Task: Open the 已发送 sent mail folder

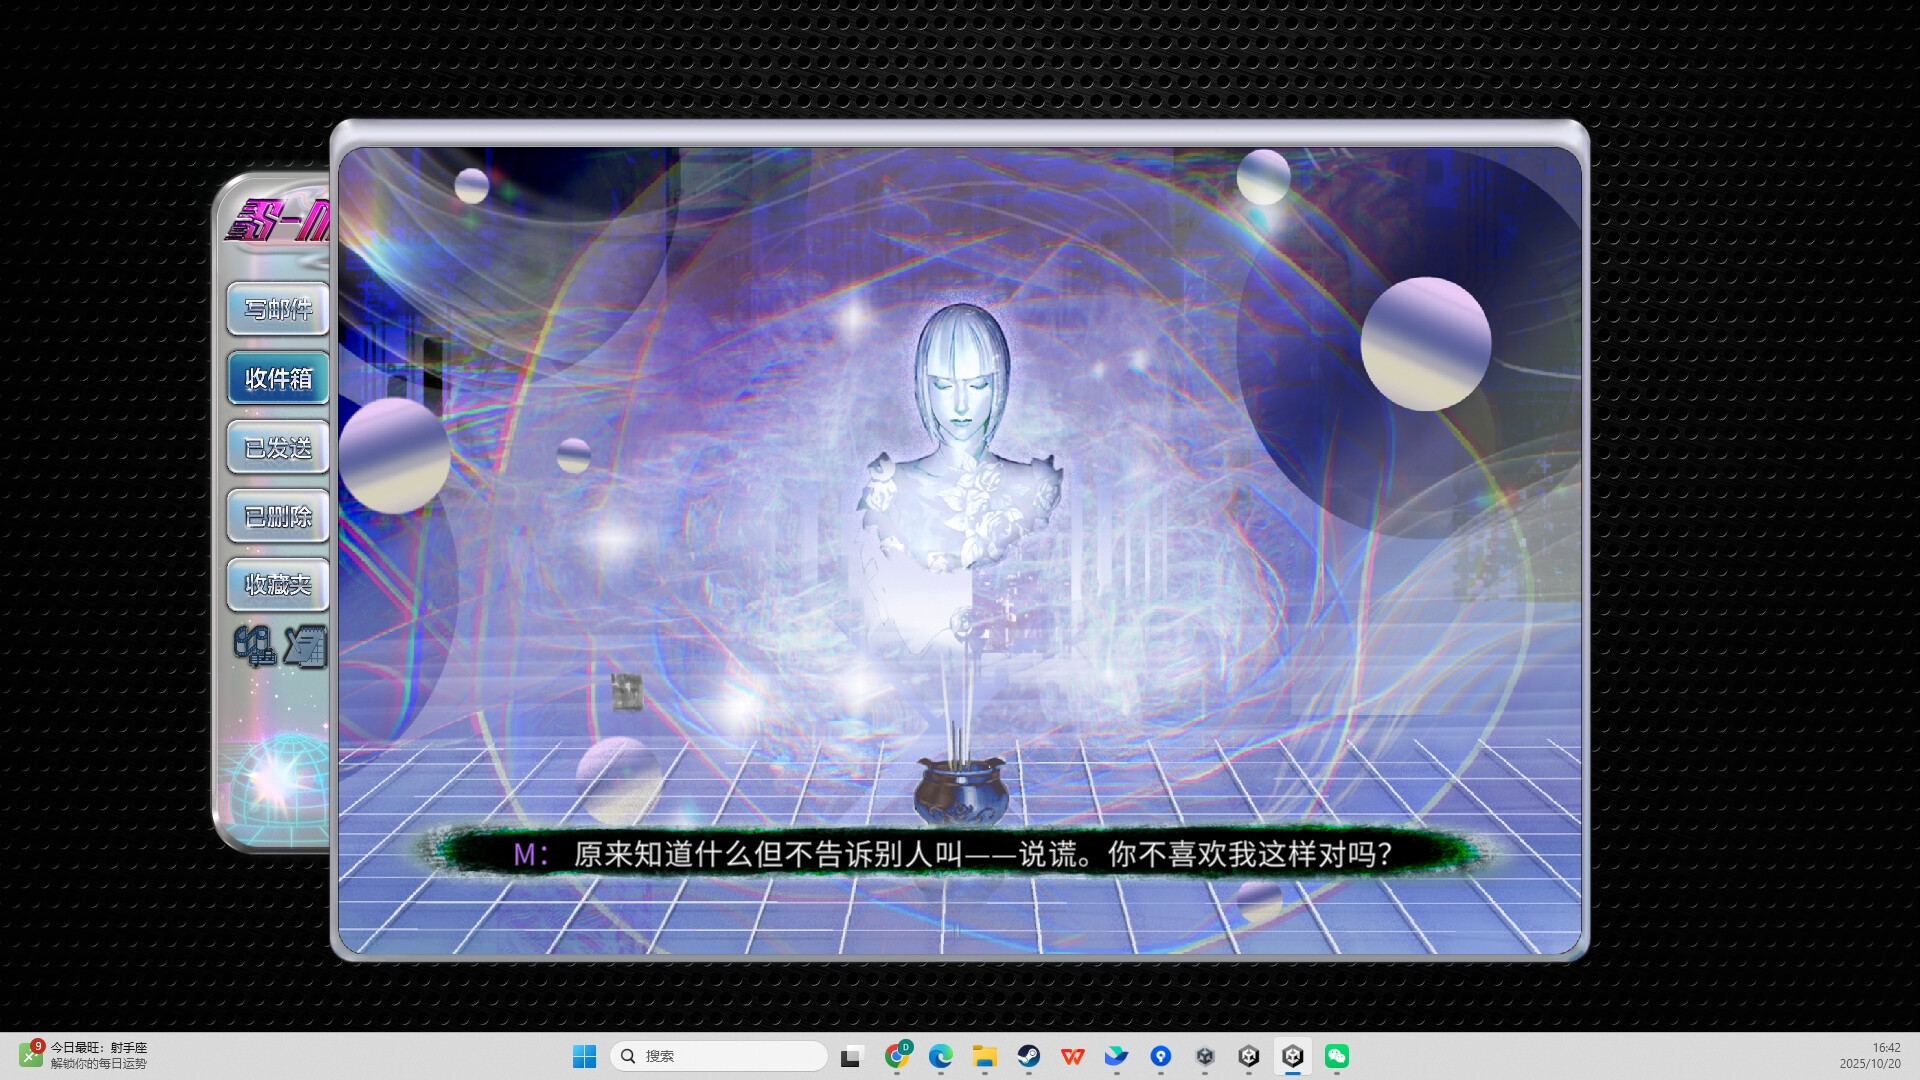Action: click(277, 447)
